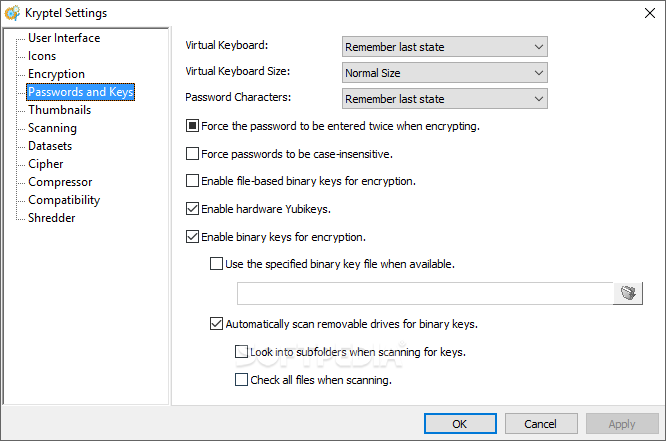This screenshot has width=666, height=441.
Task: Click the binary key file browse icon
Action: pos(628,293)
